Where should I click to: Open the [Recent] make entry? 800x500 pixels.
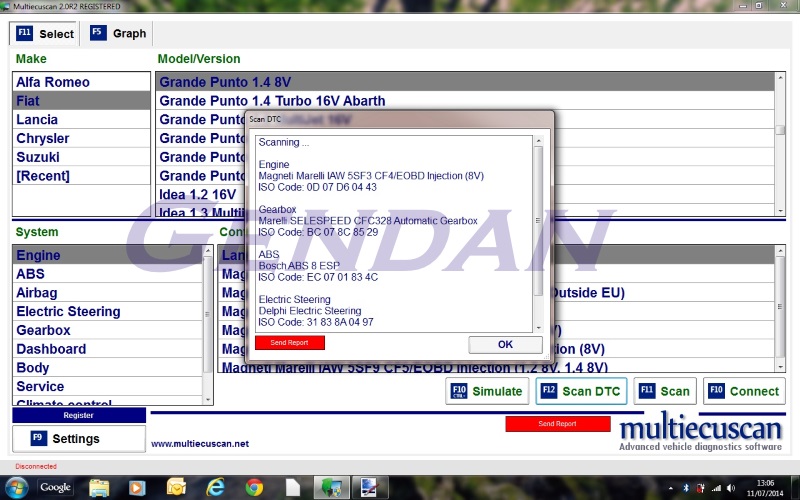81,176
